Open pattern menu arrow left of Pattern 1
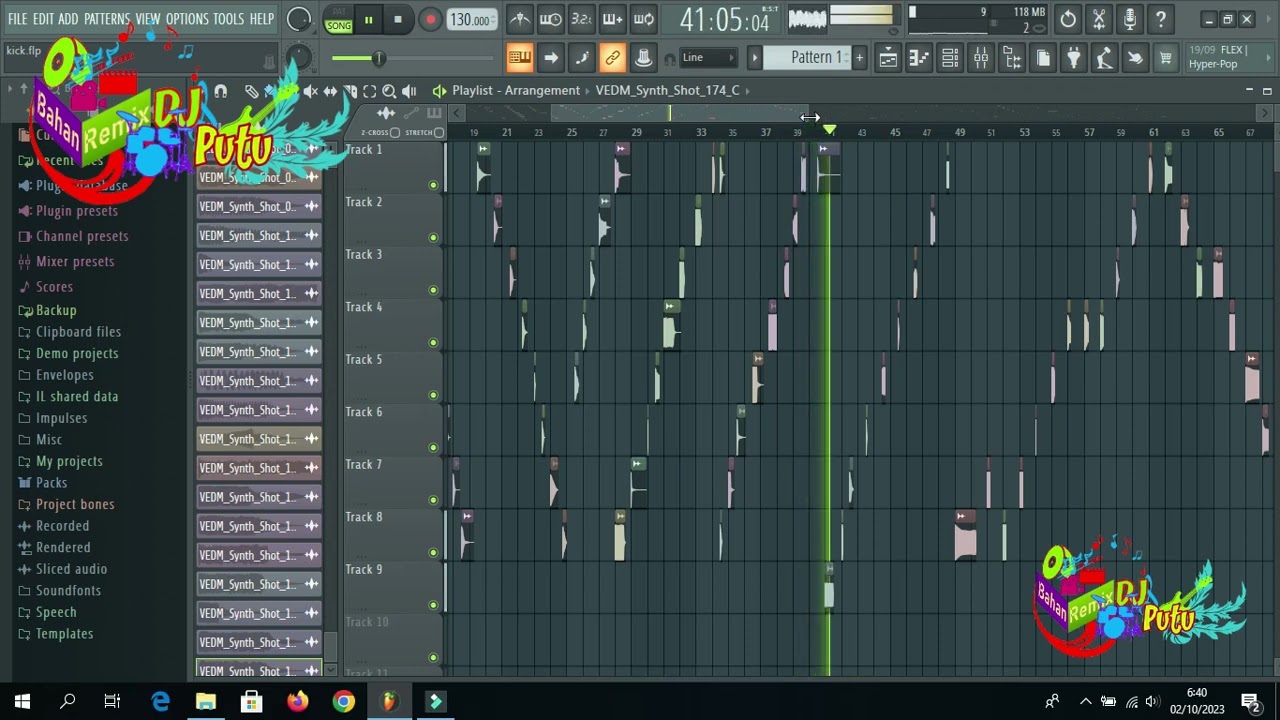 (x=755, y=58)
